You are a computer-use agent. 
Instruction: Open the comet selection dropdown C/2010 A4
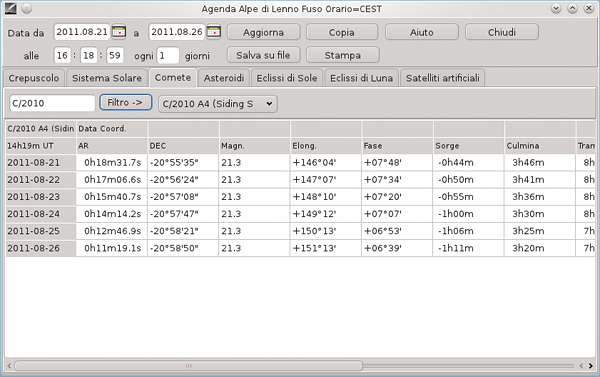(x=218, y=104)
